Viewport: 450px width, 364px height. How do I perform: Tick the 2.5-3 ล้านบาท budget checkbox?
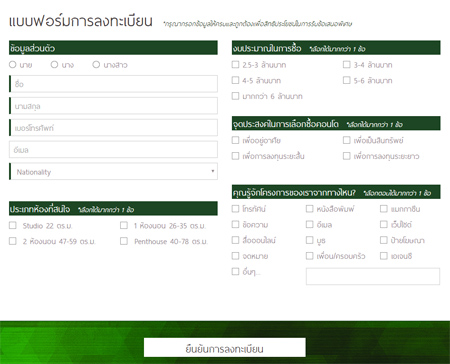point(235,64)
